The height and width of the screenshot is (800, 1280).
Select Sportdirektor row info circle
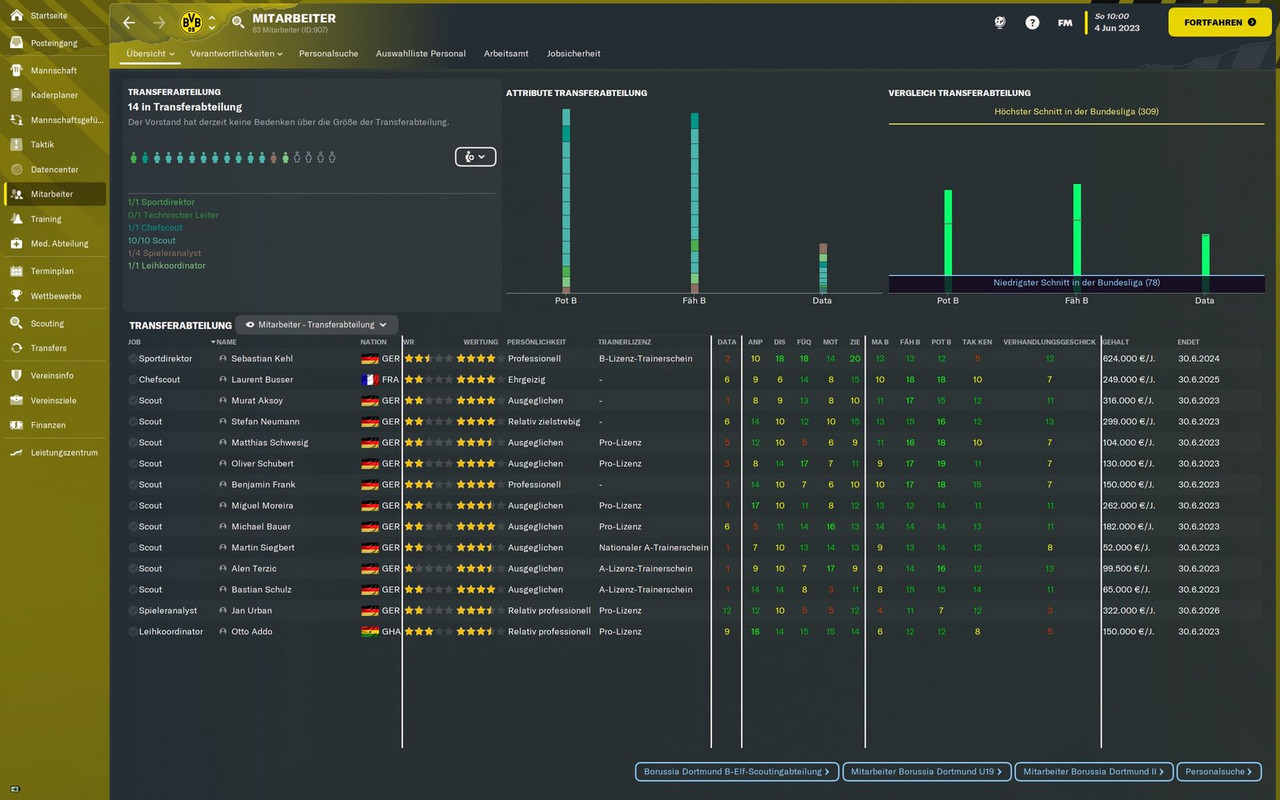click(132, 358)
